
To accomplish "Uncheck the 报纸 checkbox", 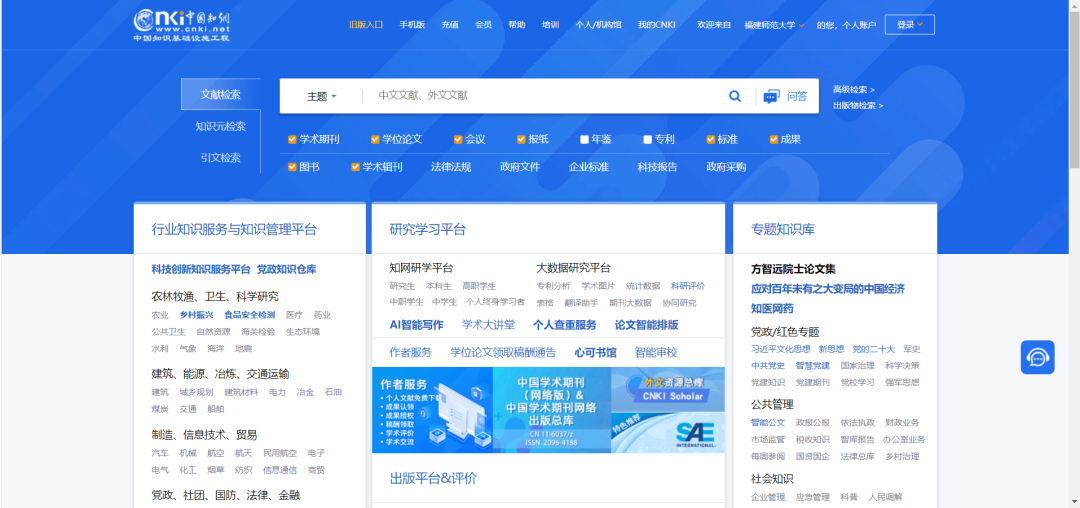I will pyautogui.click(x=521, y=140).
